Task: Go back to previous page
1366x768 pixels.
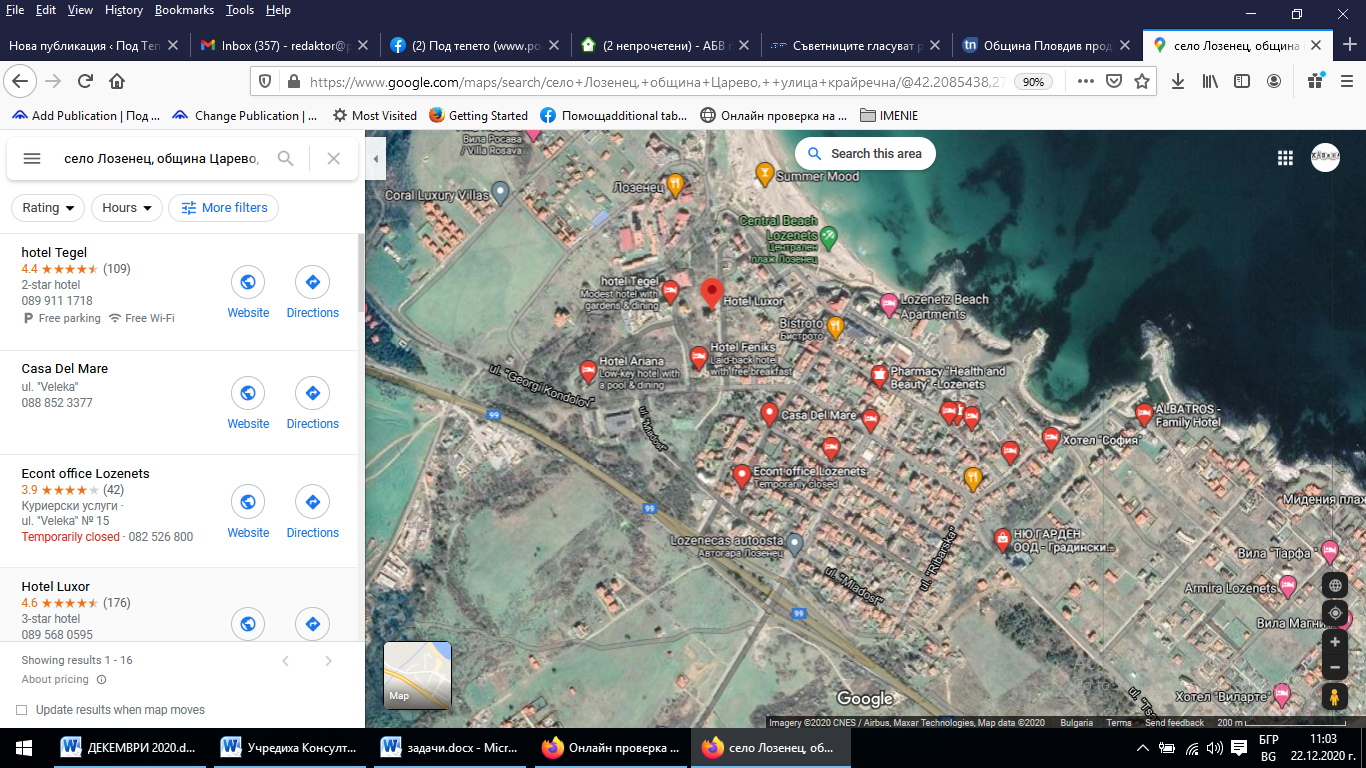Action: click(20, 81)
